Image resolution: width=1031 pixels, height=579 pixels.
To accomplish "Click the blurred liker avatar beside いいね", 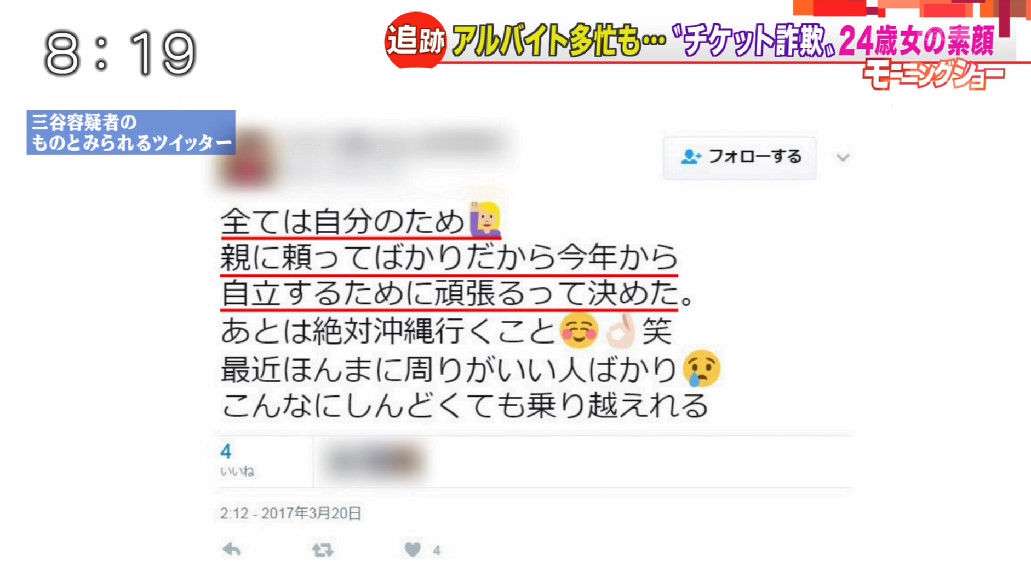I will point(373,461).
